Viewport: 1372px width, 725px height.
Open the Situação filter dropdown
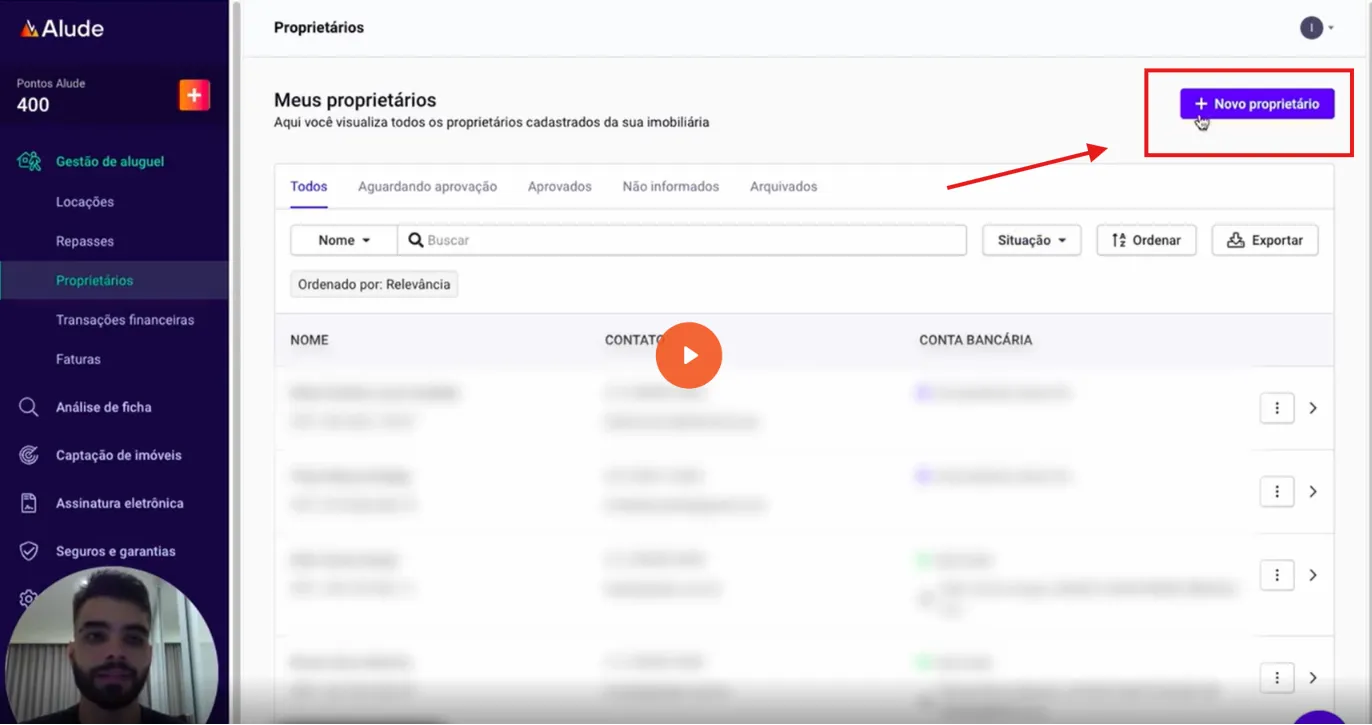[1032, 240]
